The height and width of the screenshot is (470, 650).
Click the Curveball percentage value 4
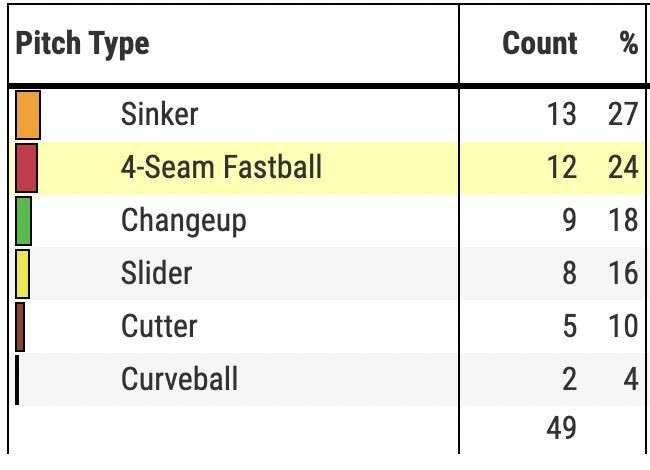click(631, 379)
